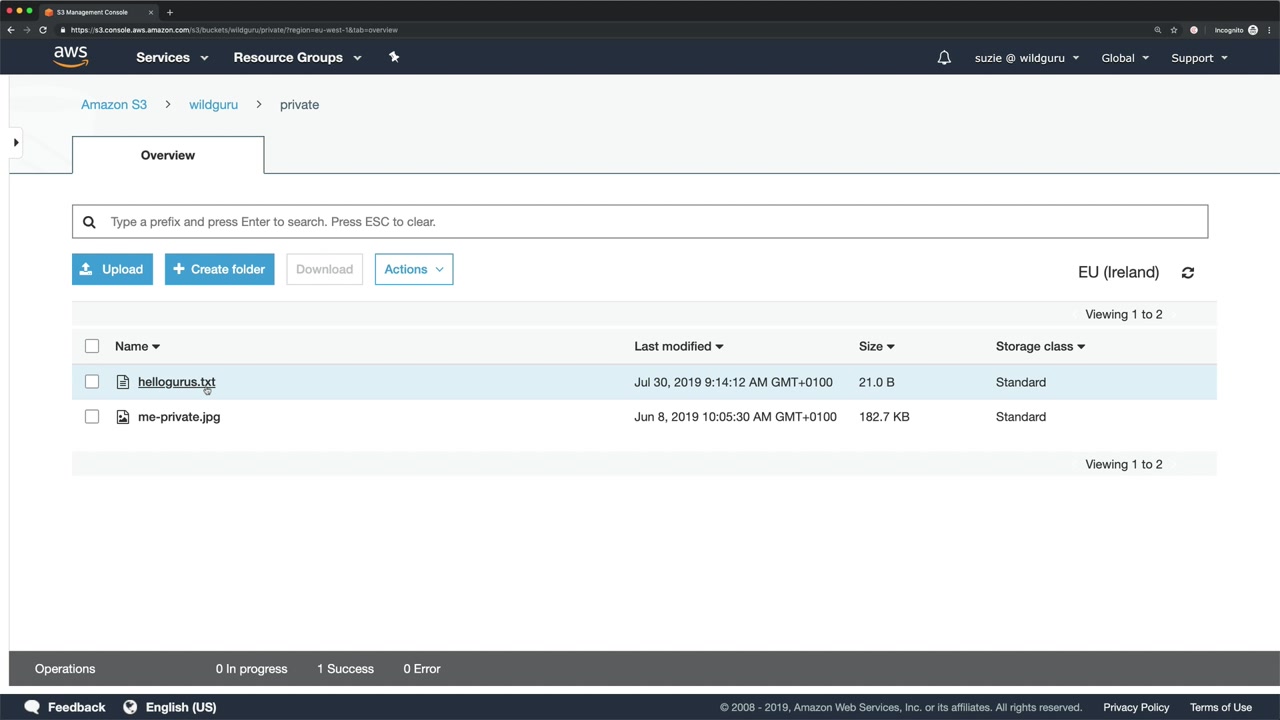Open the Global region dropdown
This screenshot has height=720, width=1280.
[x=1125, y=58]
